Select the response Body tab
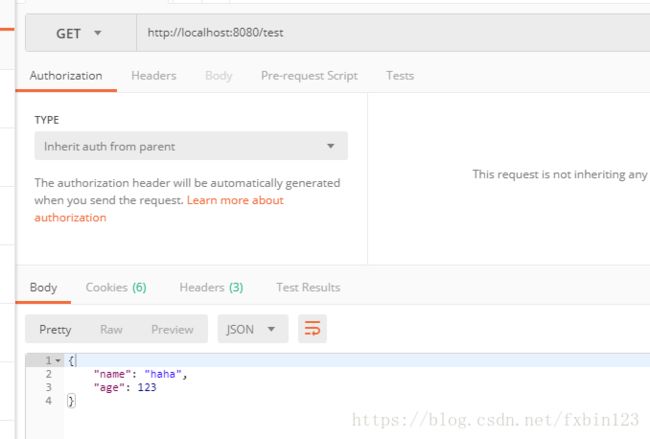 [x=44, y=288]
